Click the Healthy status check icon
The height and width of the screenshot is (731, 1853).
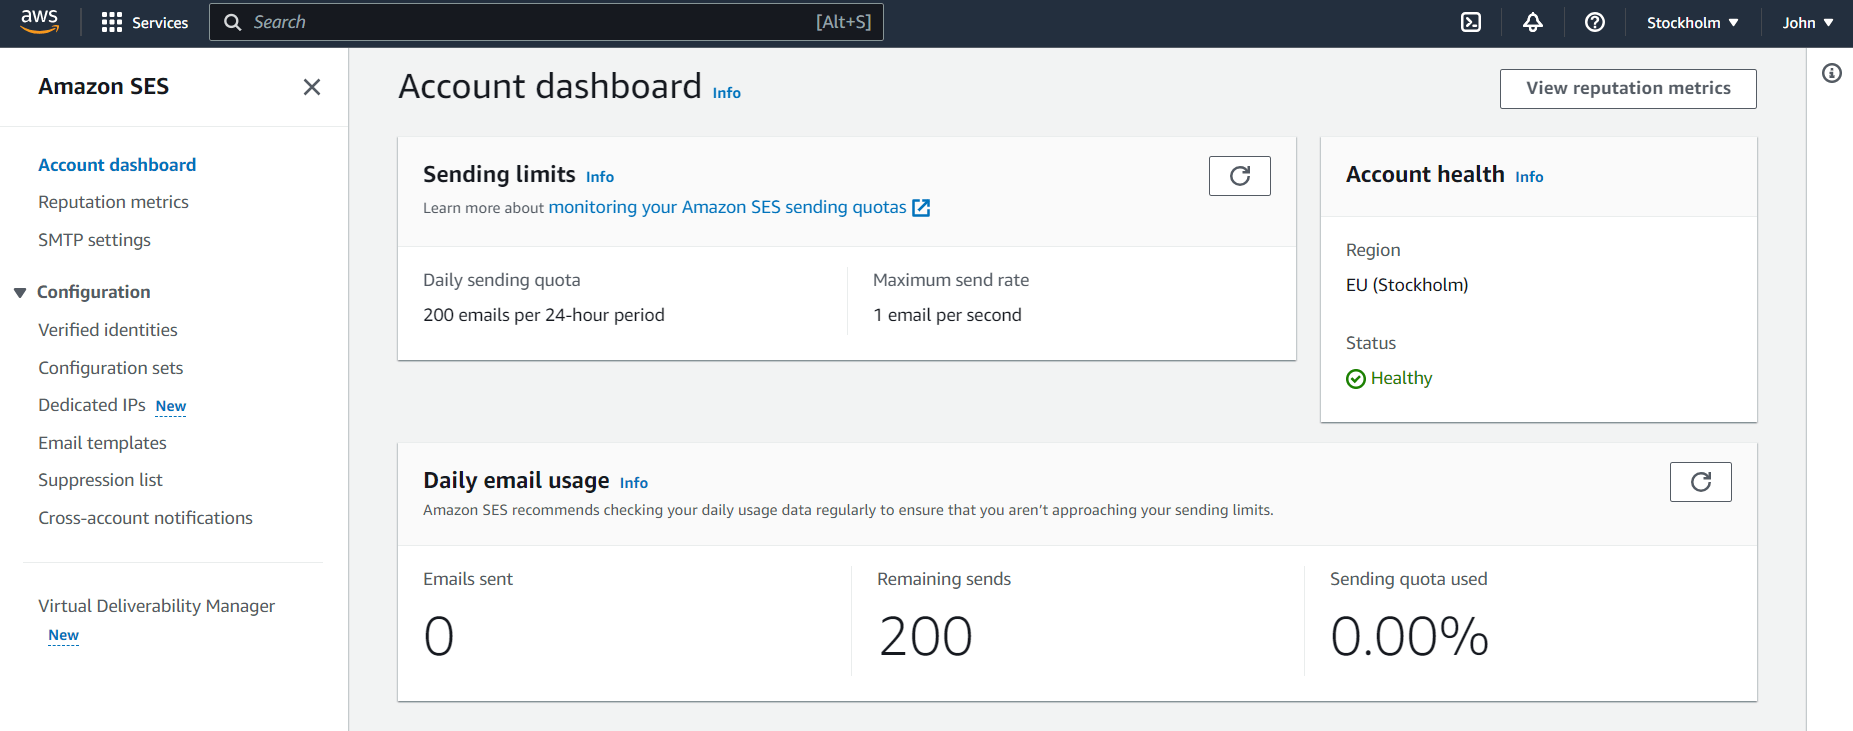(x=1356, y=378)
